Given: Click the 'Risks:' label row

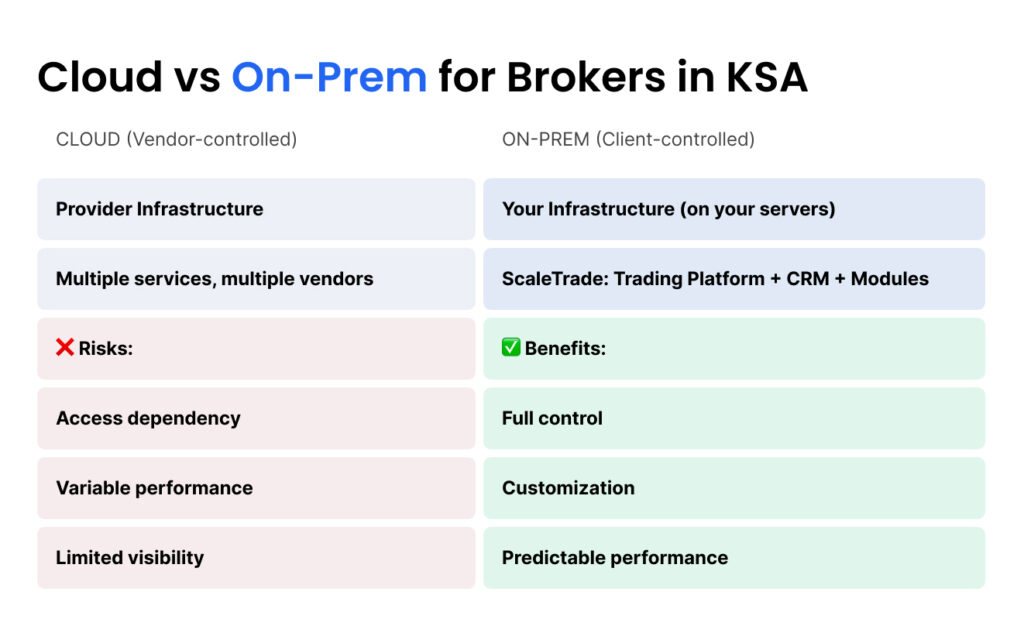Looking at the screenshot, I should coord(256,349).
